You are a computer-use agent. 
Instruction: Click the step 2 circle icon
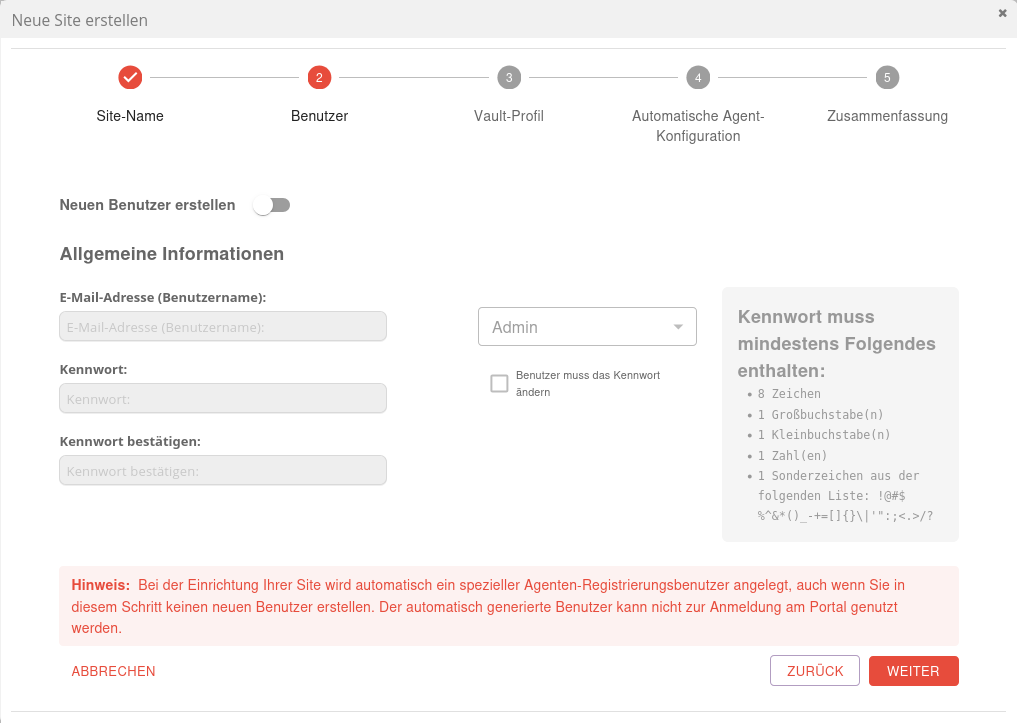(319, 77)
